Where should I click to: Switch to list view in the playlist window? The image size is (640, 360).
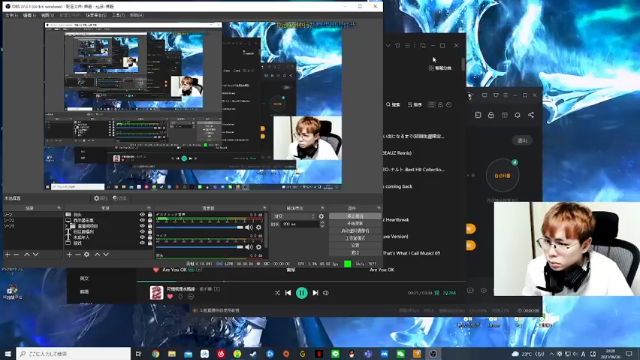pos(431,105)
